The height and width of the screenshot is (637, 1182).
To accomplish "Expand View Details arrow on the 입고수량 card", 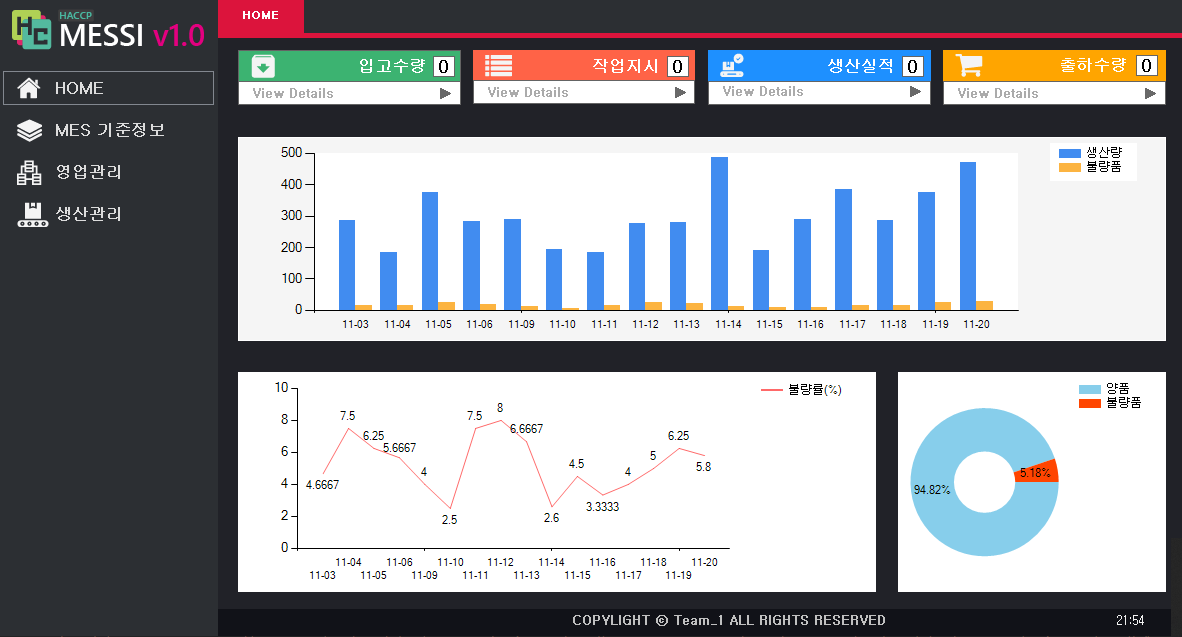I will click(445, 93).
